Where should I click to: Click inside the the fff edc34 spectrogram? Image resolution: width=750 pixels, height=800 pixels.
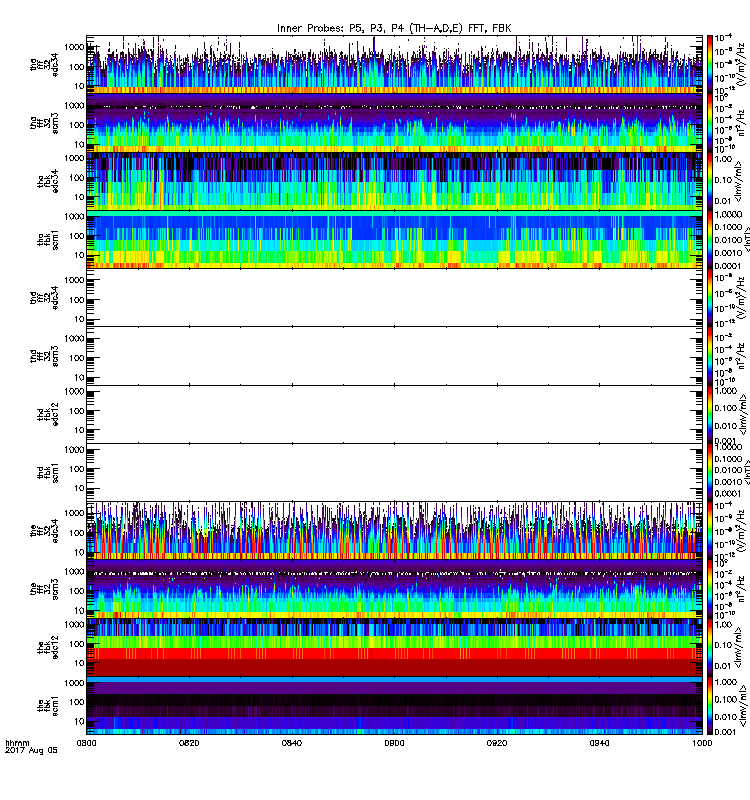coord(394,531)
